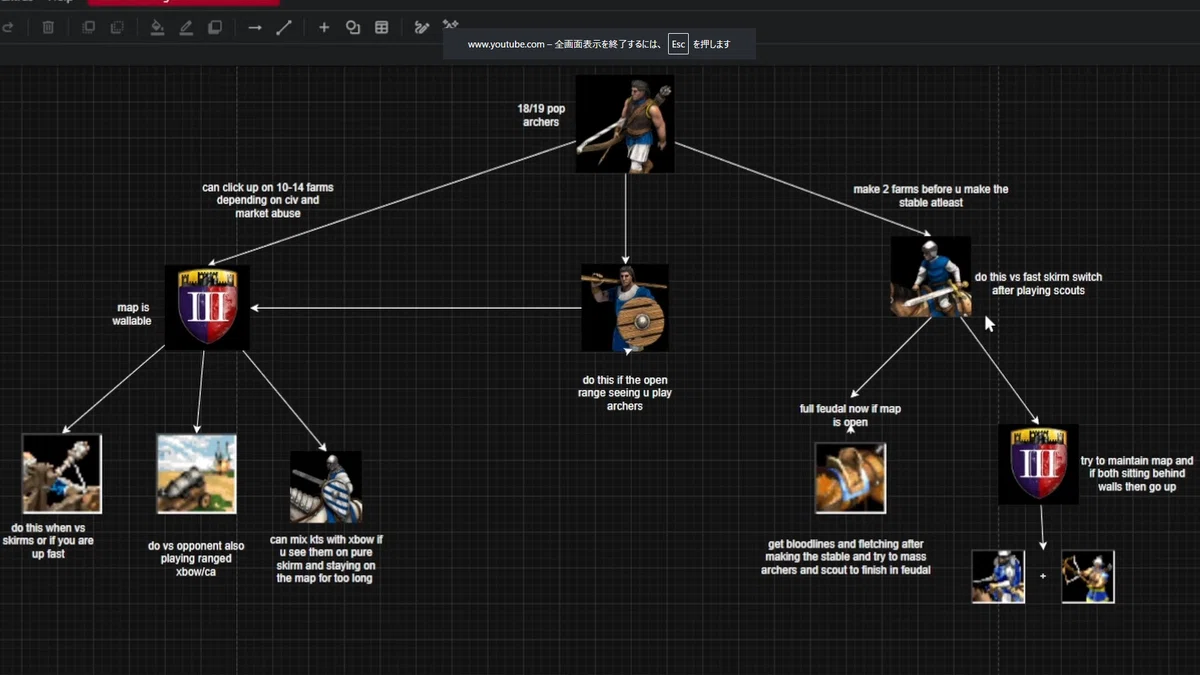Click the 'map is wallable' label
1200x675 pixels.
click(131, 315)
